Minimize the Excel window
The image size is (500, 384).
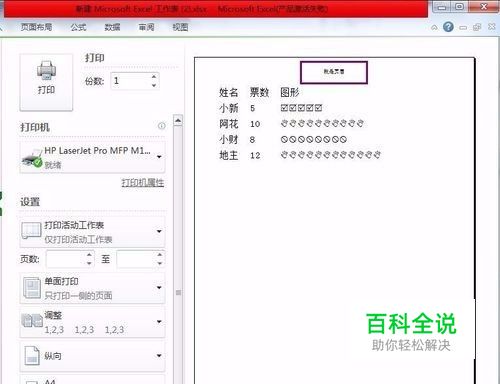442,7
